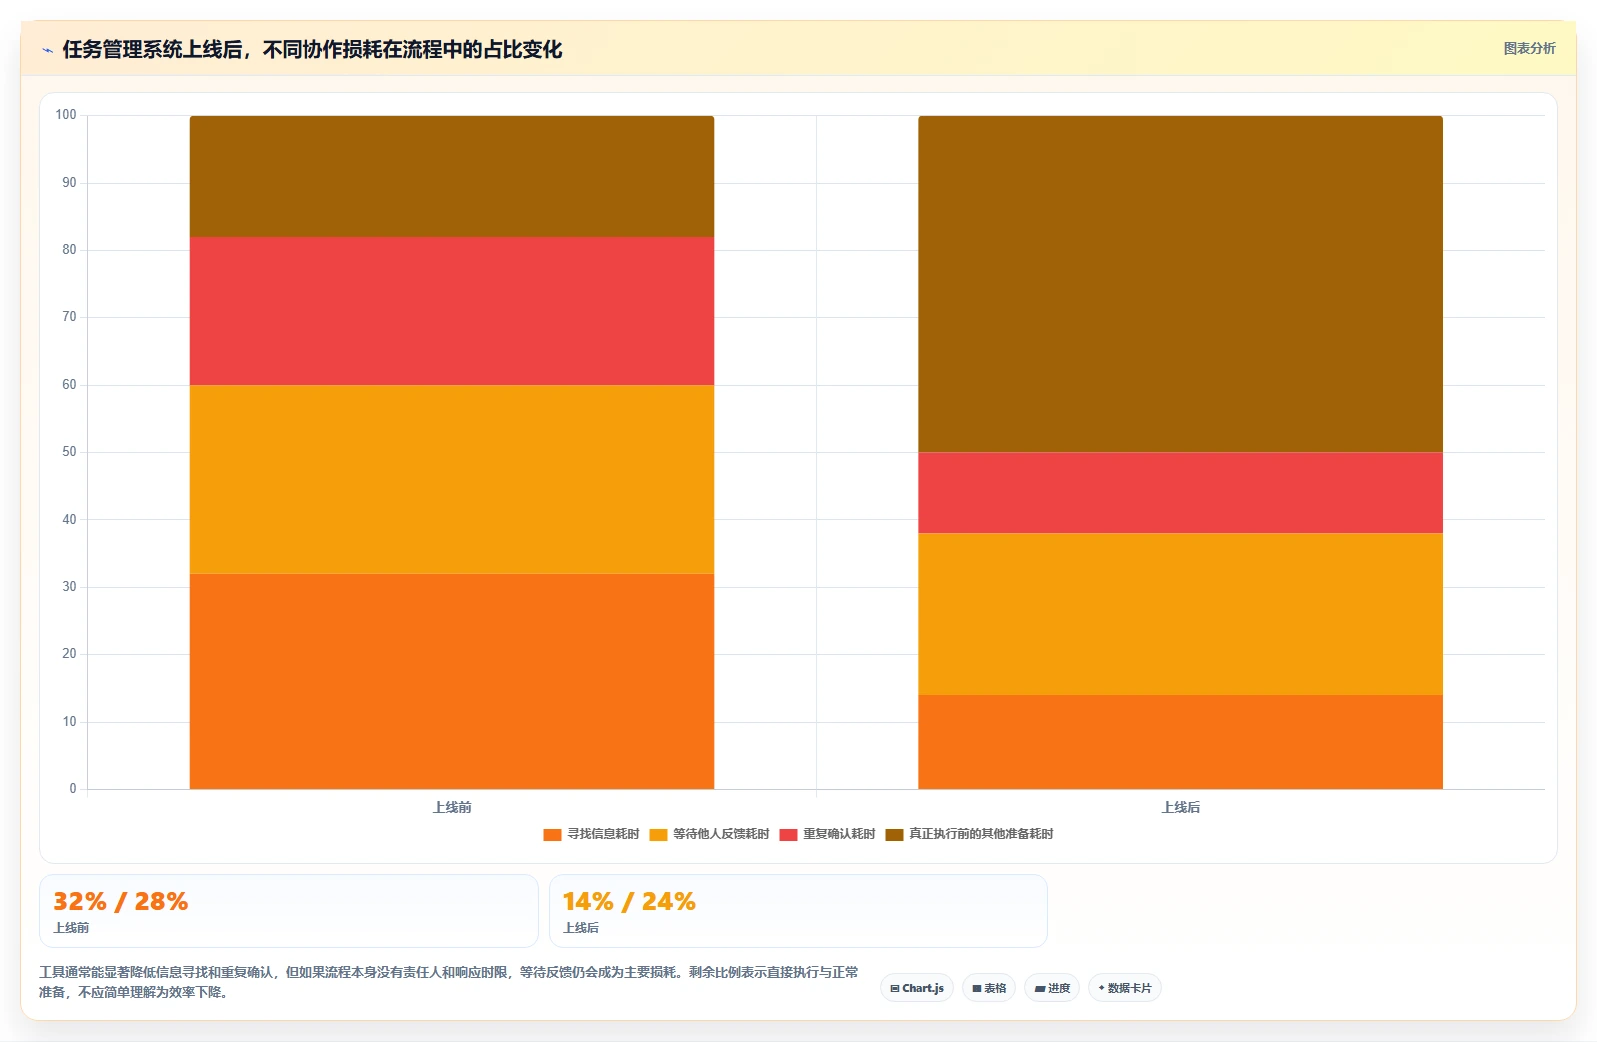Image resolution: width=1597 pixels, height=1042 pixels.
Task: Open the 32% / 28% 上线前 data card
Action: pos(289,911)
